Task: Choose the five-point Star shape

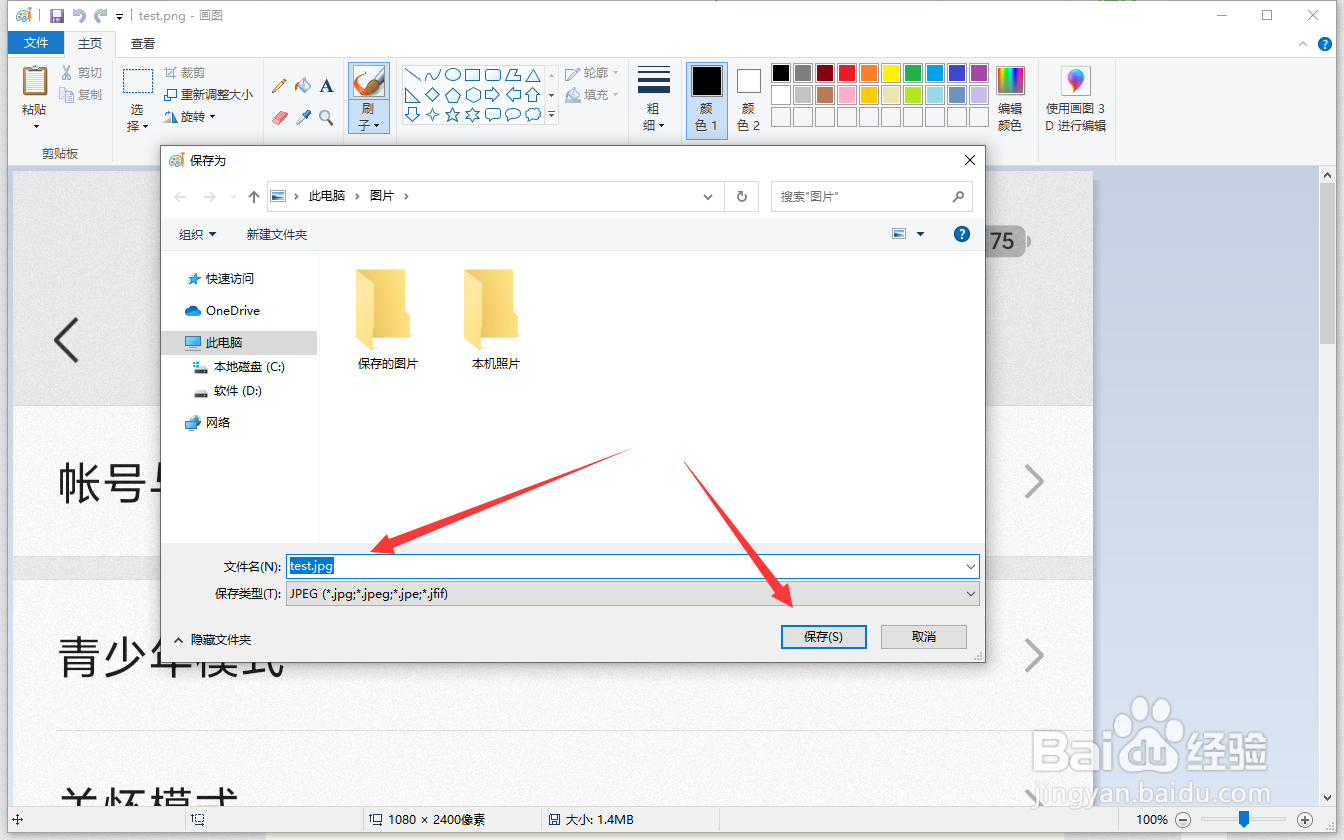Action: [x=452, y=115]
